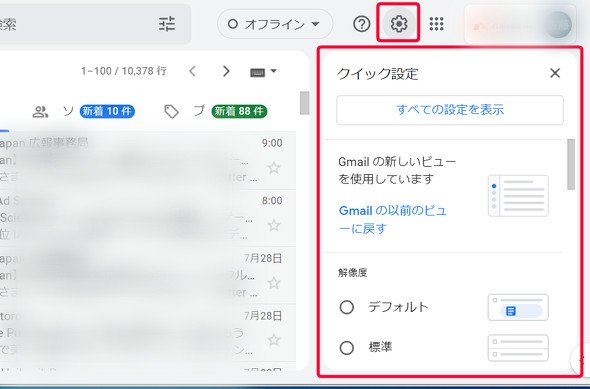The height and width of the screenshot is (389, 590).
Task: Click the tag icon on Promotions tab
Action: tap(172, 112)
